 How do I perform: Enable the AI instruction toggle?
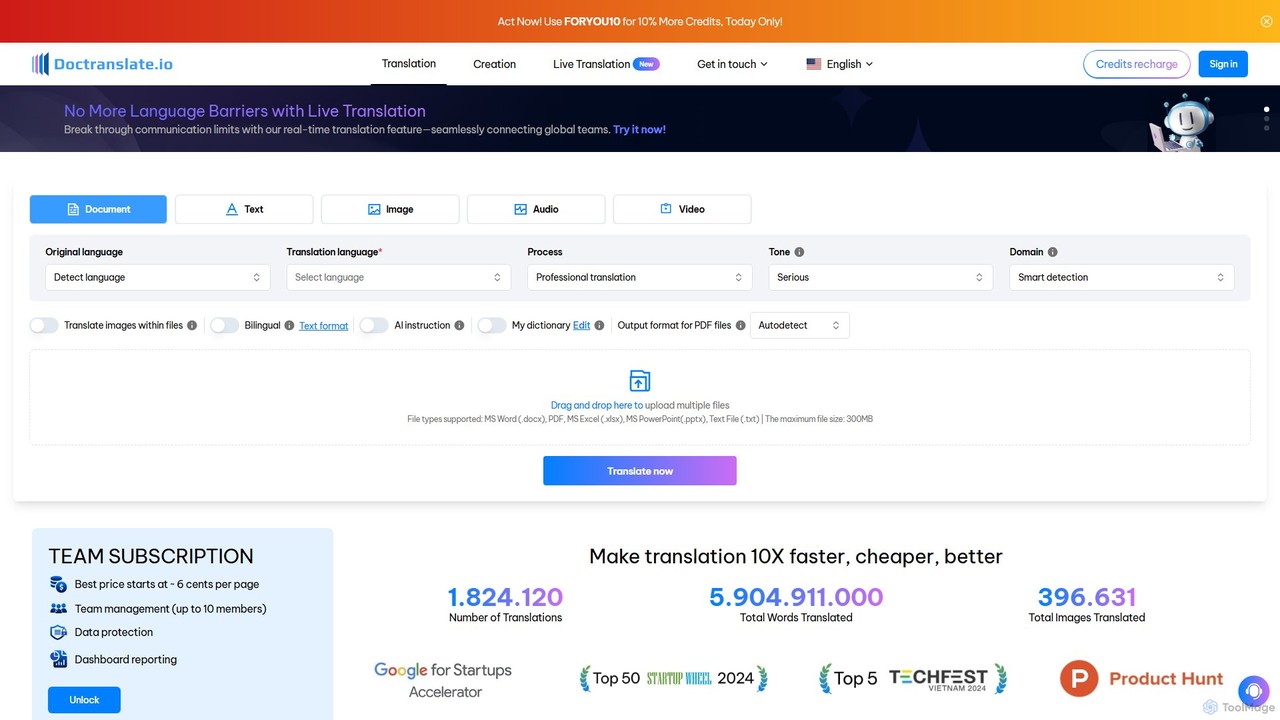tap(374, 325)
